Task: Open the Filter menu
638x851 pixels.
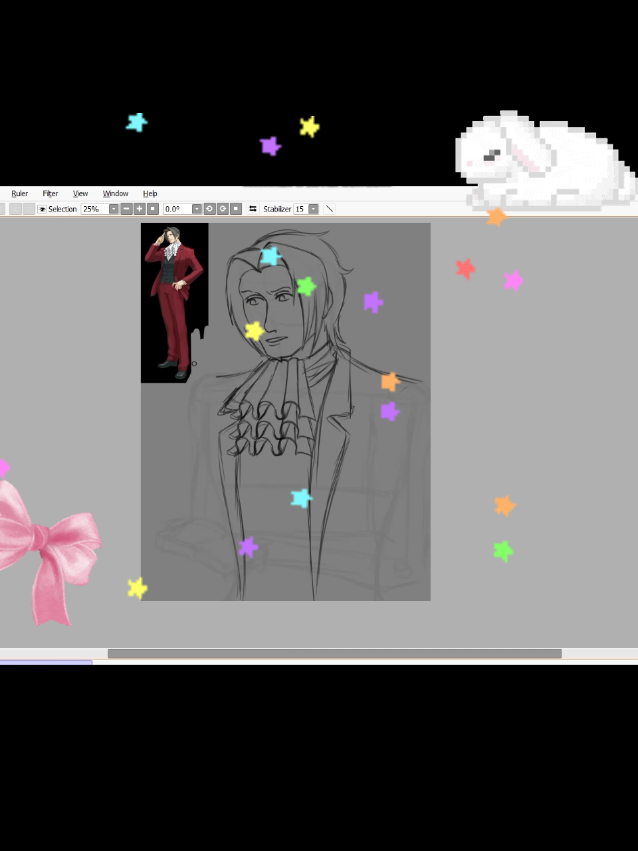Action: coord(50,193)
